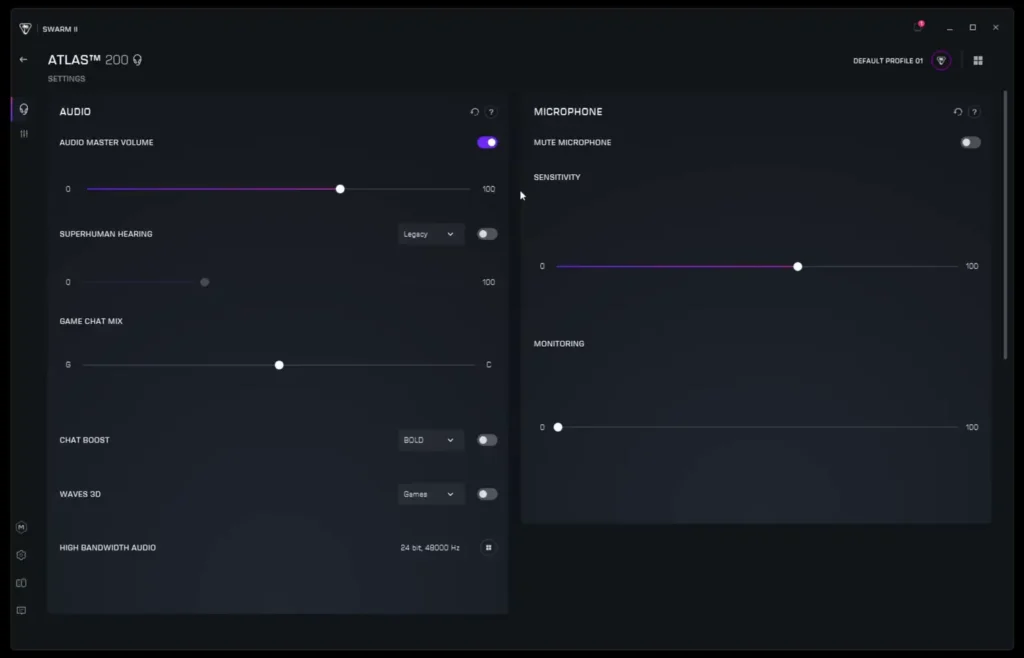Click the vertical scrollbar on the right
The height and width of the screenshot is (658, 1024).
1005,224
